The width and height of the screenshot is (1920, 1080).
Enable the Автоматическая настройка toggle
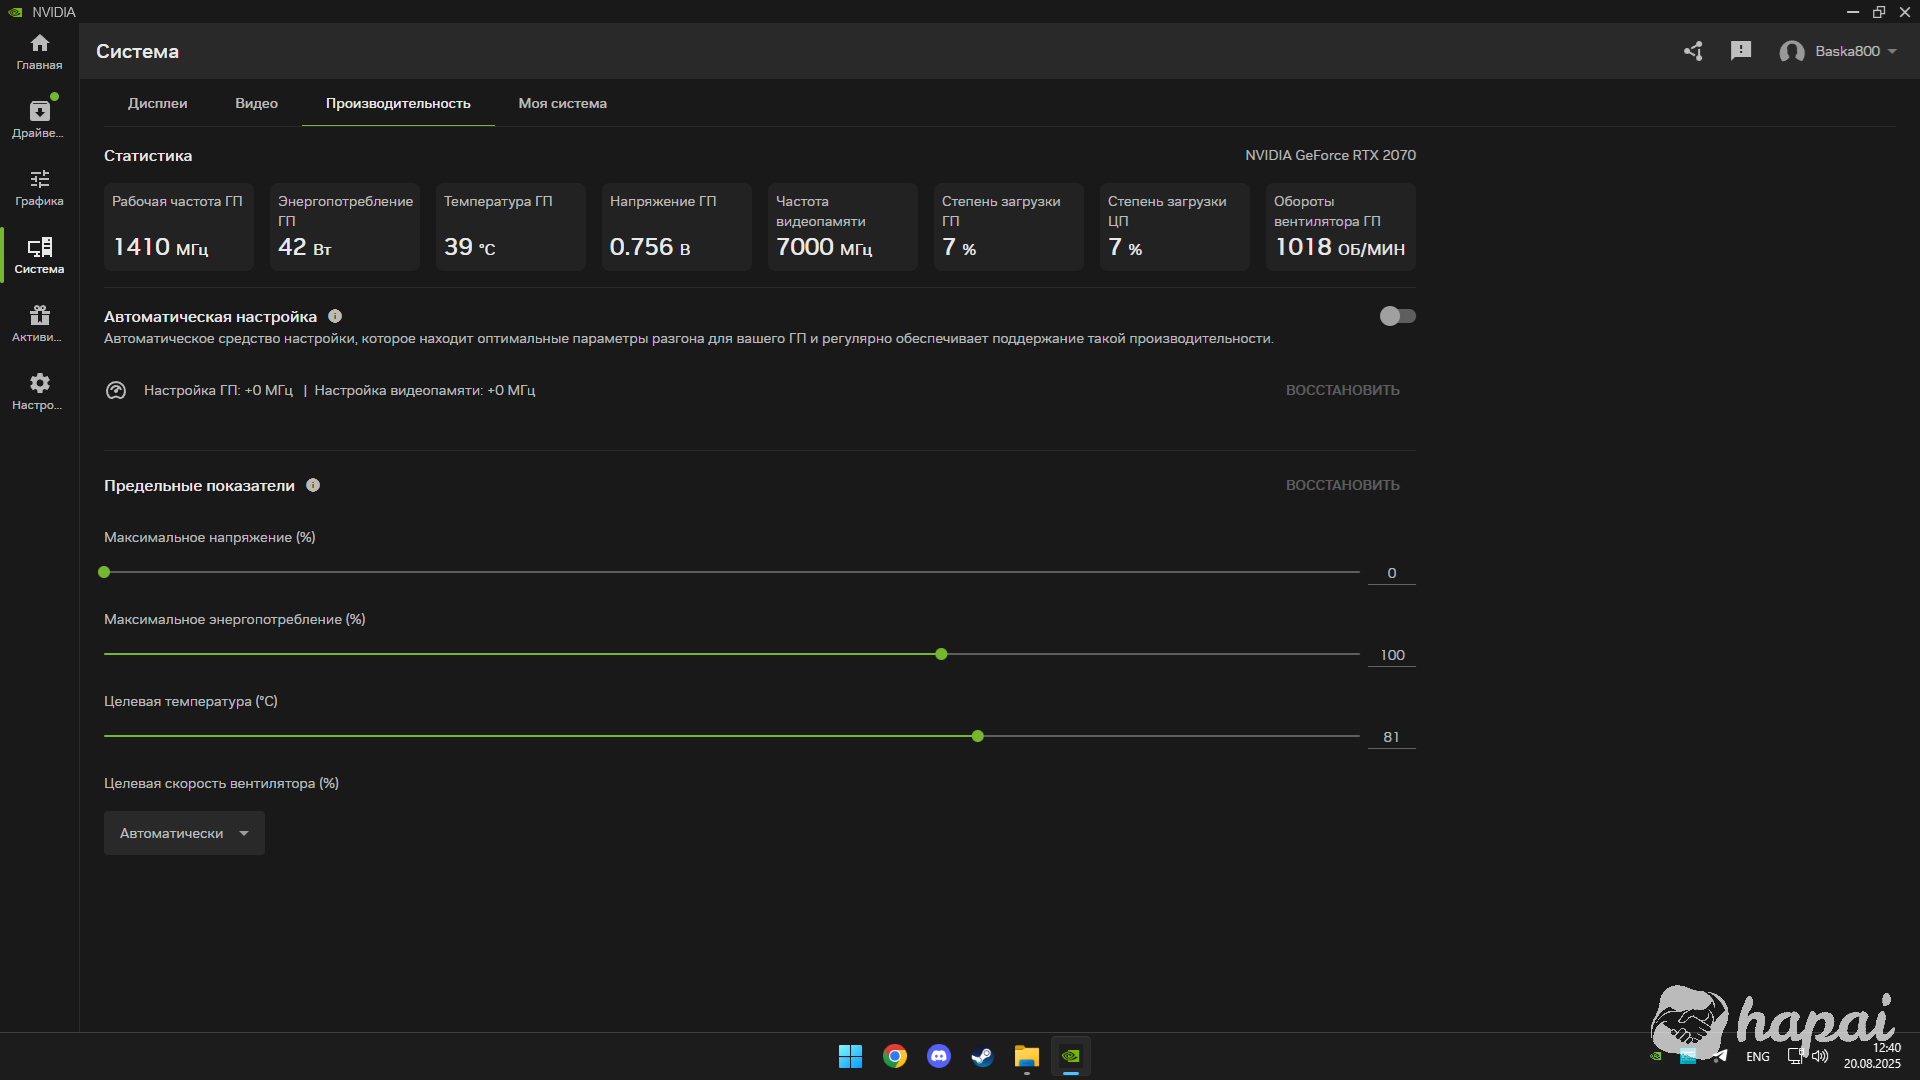1397,316
